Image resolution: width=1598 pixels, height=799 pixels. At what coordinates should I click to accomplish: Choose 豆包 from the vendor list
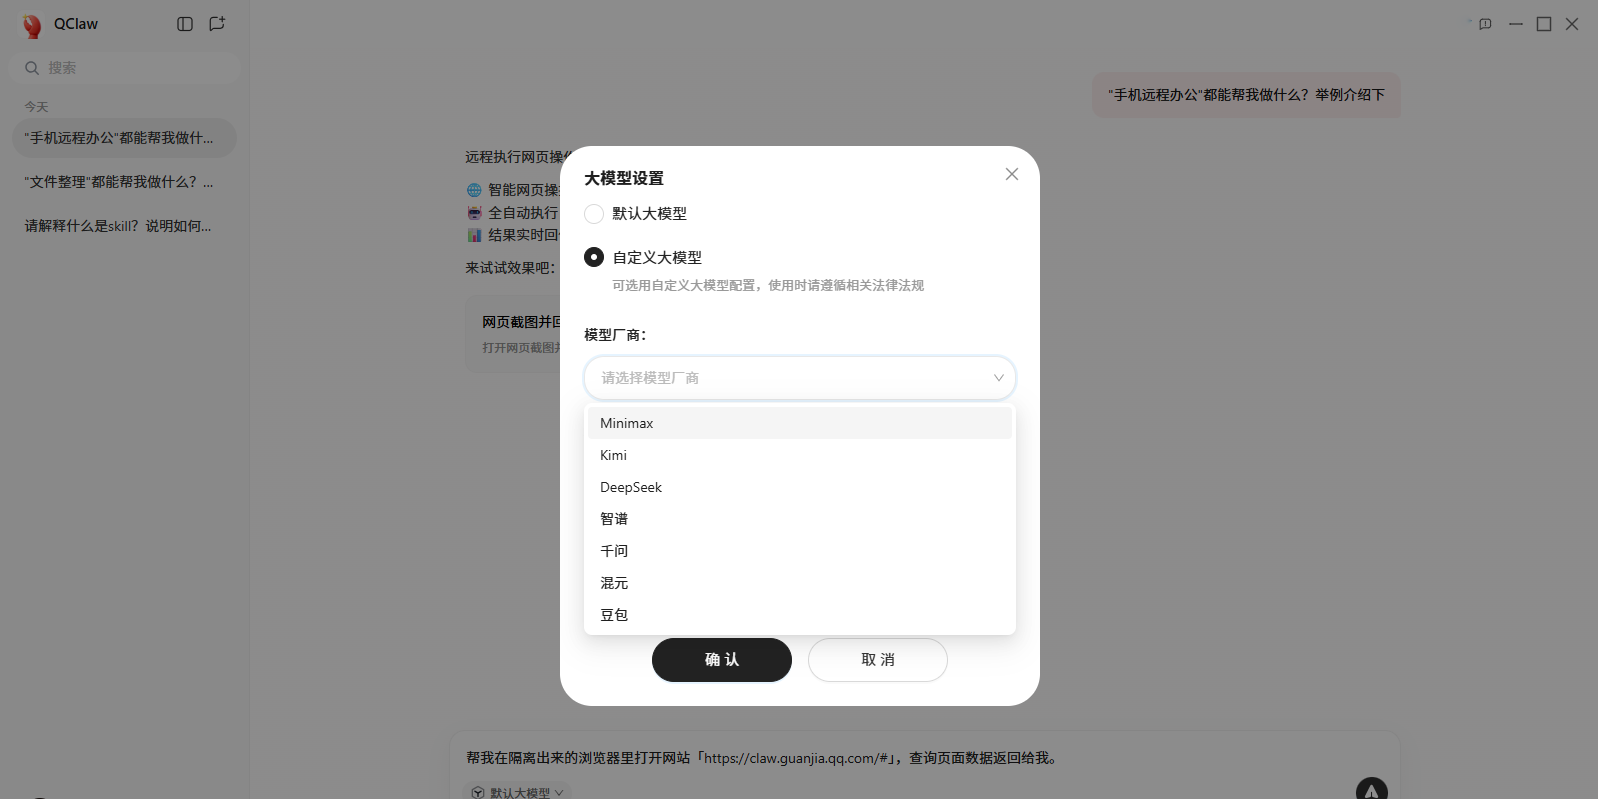[800, 615]
